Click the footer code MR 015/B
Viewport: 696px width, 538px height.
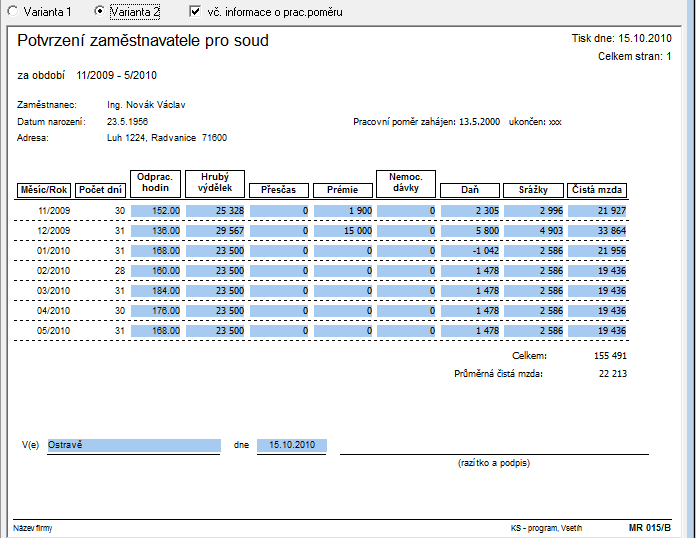tap(650, 528)
